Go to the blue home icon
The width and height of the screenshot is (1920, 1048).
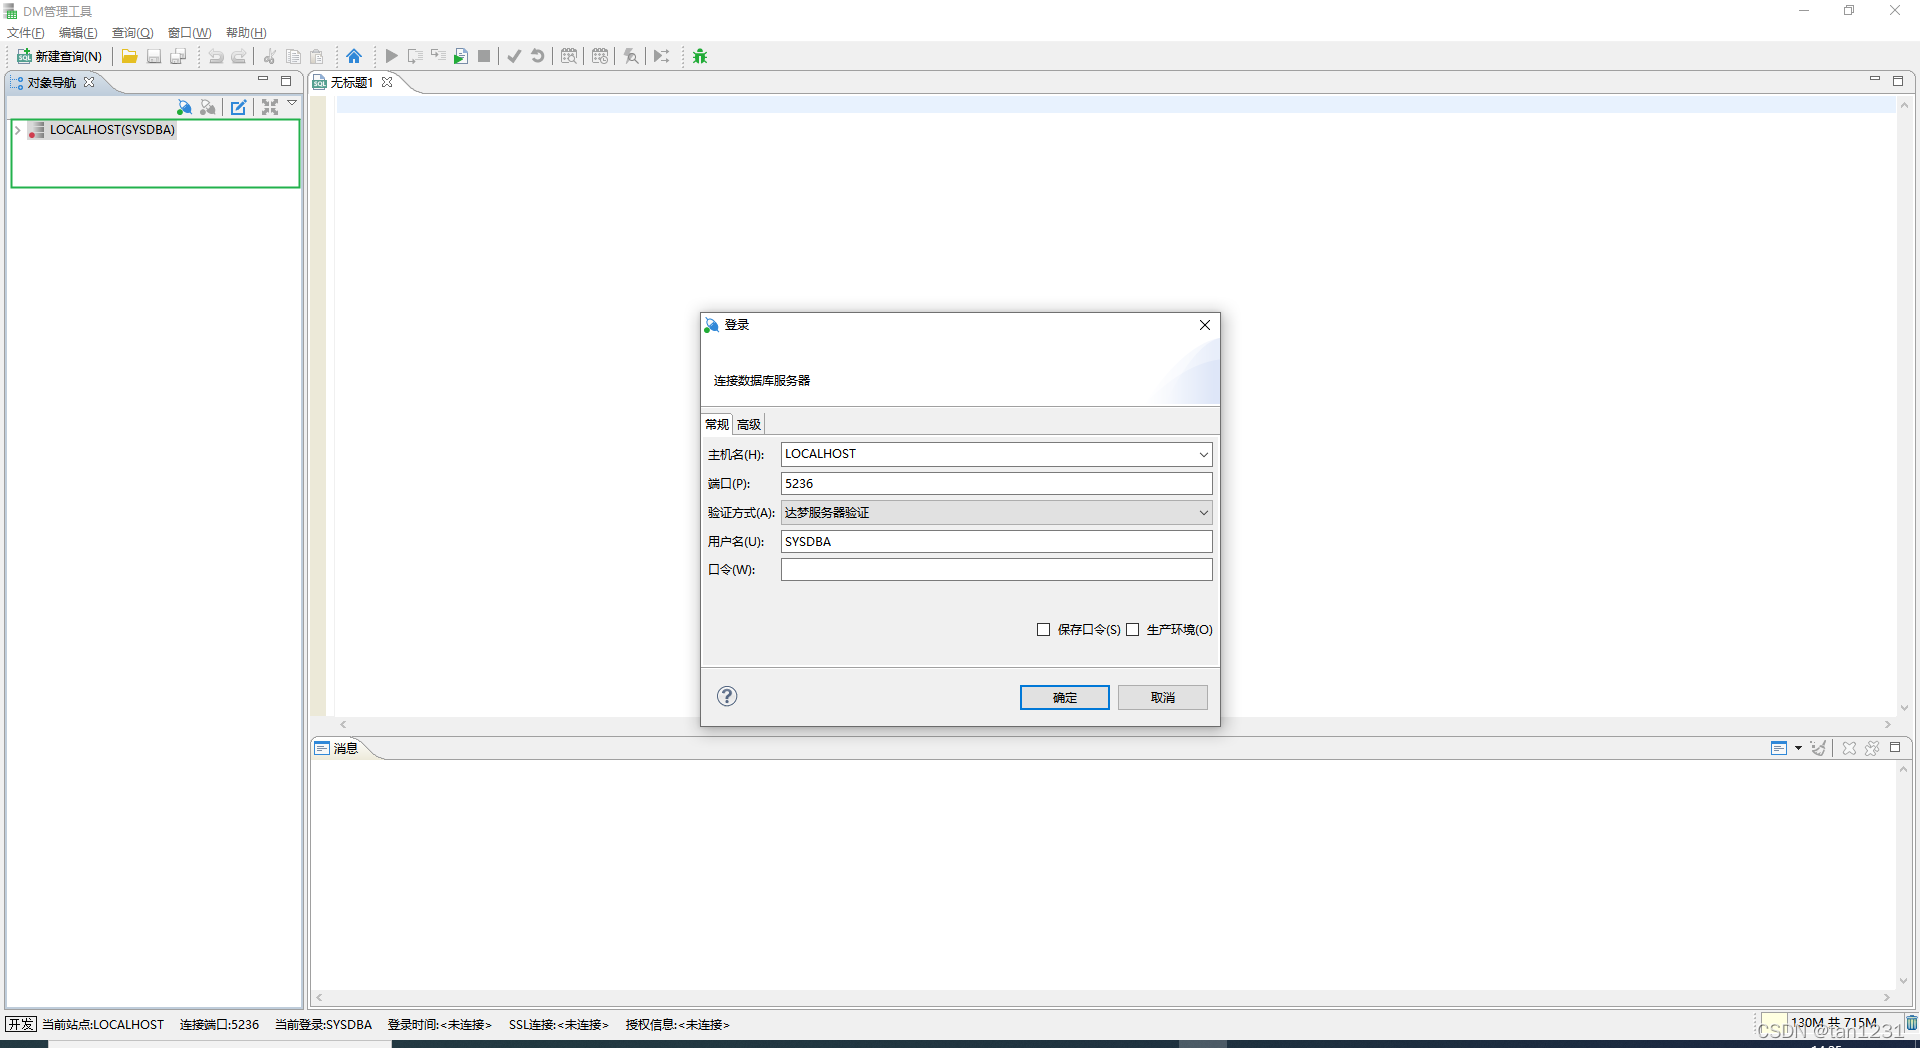coord(354,56)
